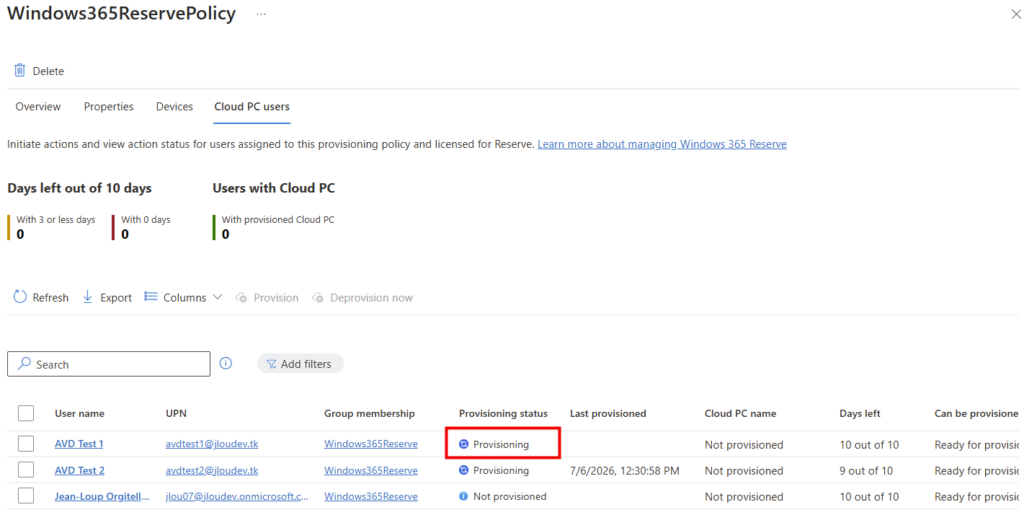Close the Windows365ReservePolicy pane

click(x=1016, y=14)
